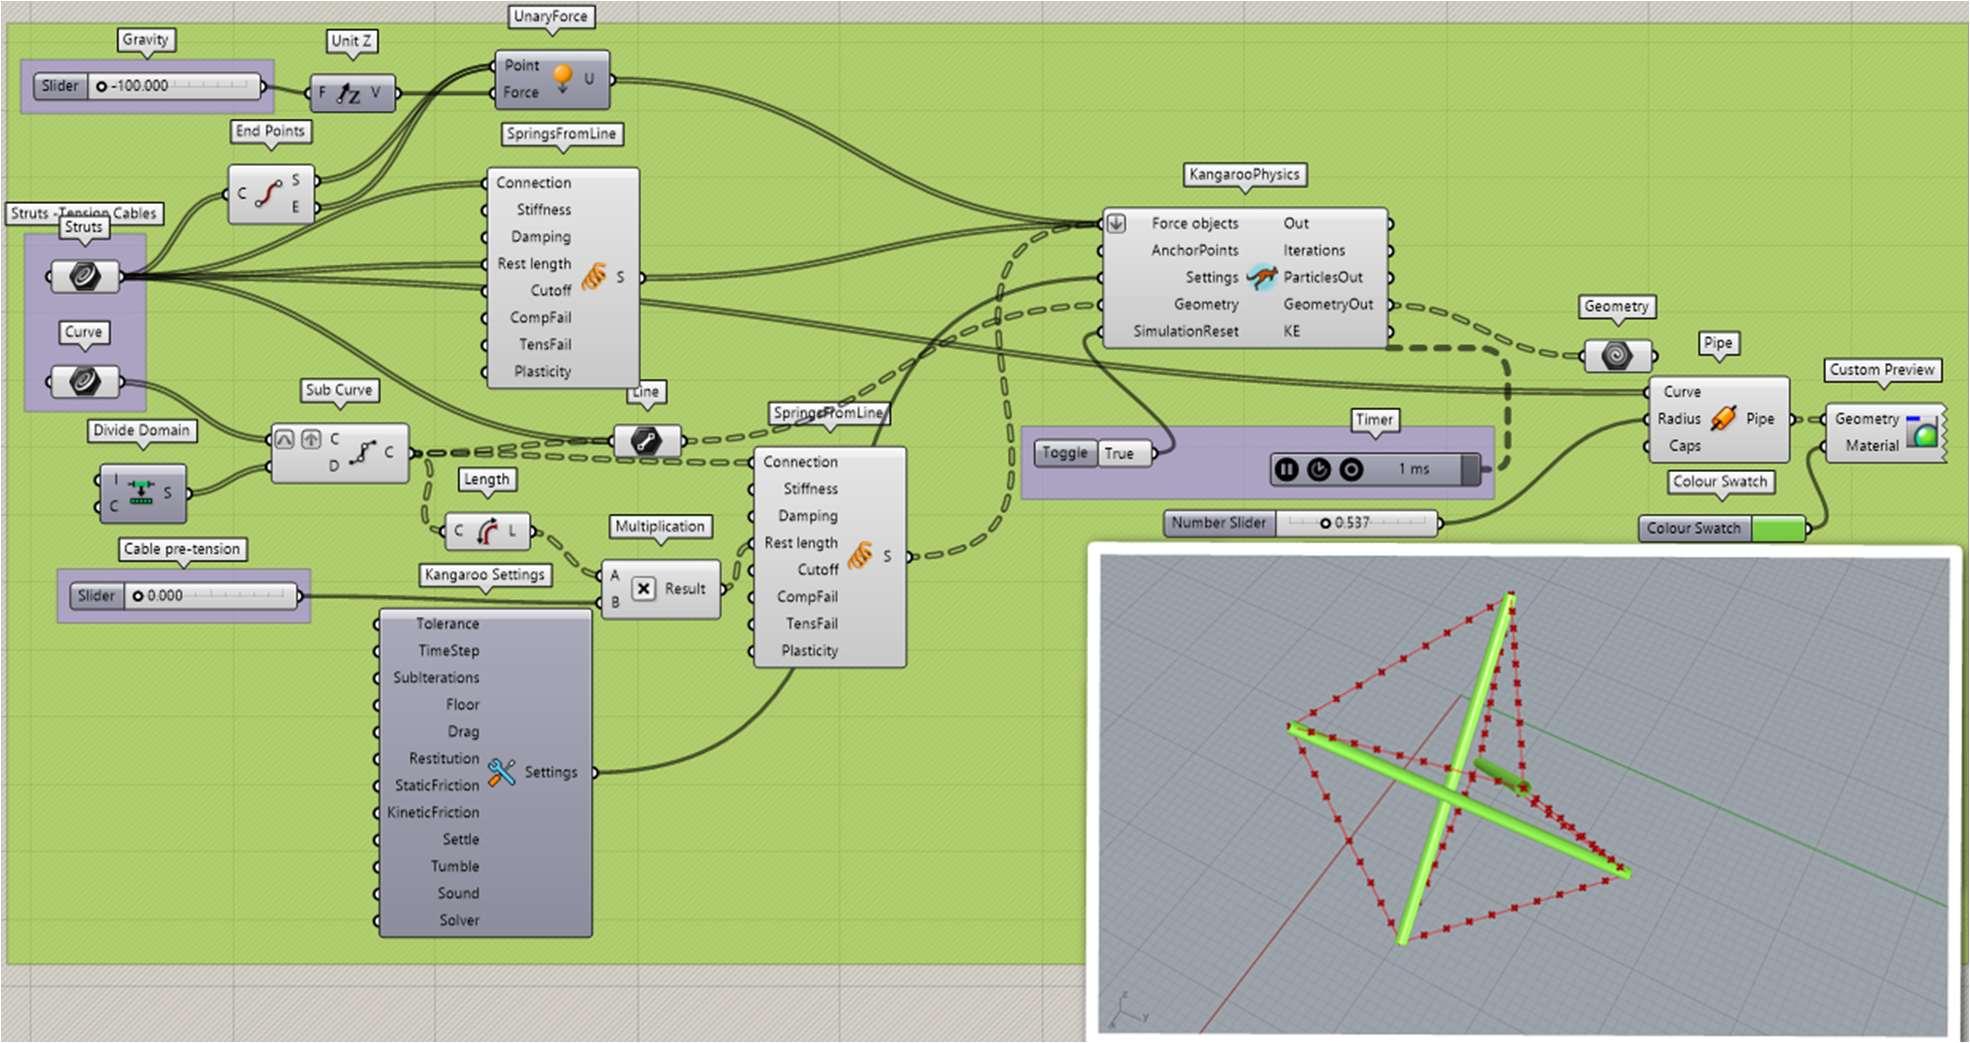1970x1043 pixels.
Task: Click Rest length on upper SpringsFromLine
Action: coord(534,264)
